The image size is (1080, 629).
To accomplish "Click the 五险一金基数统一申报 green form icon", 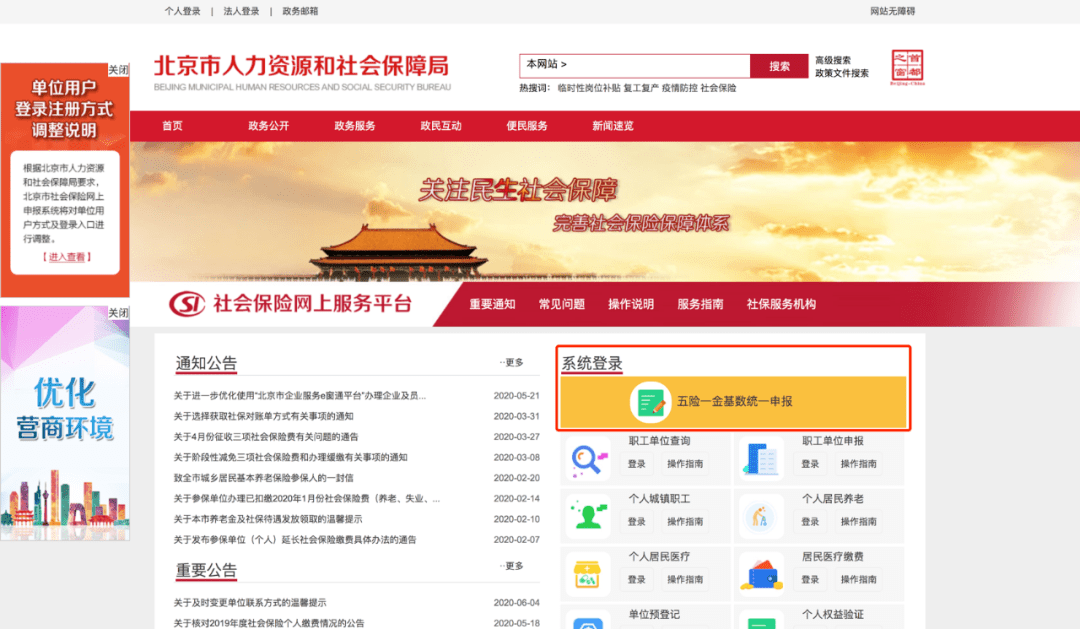I will pyautogui.click(x=650, y=402).
